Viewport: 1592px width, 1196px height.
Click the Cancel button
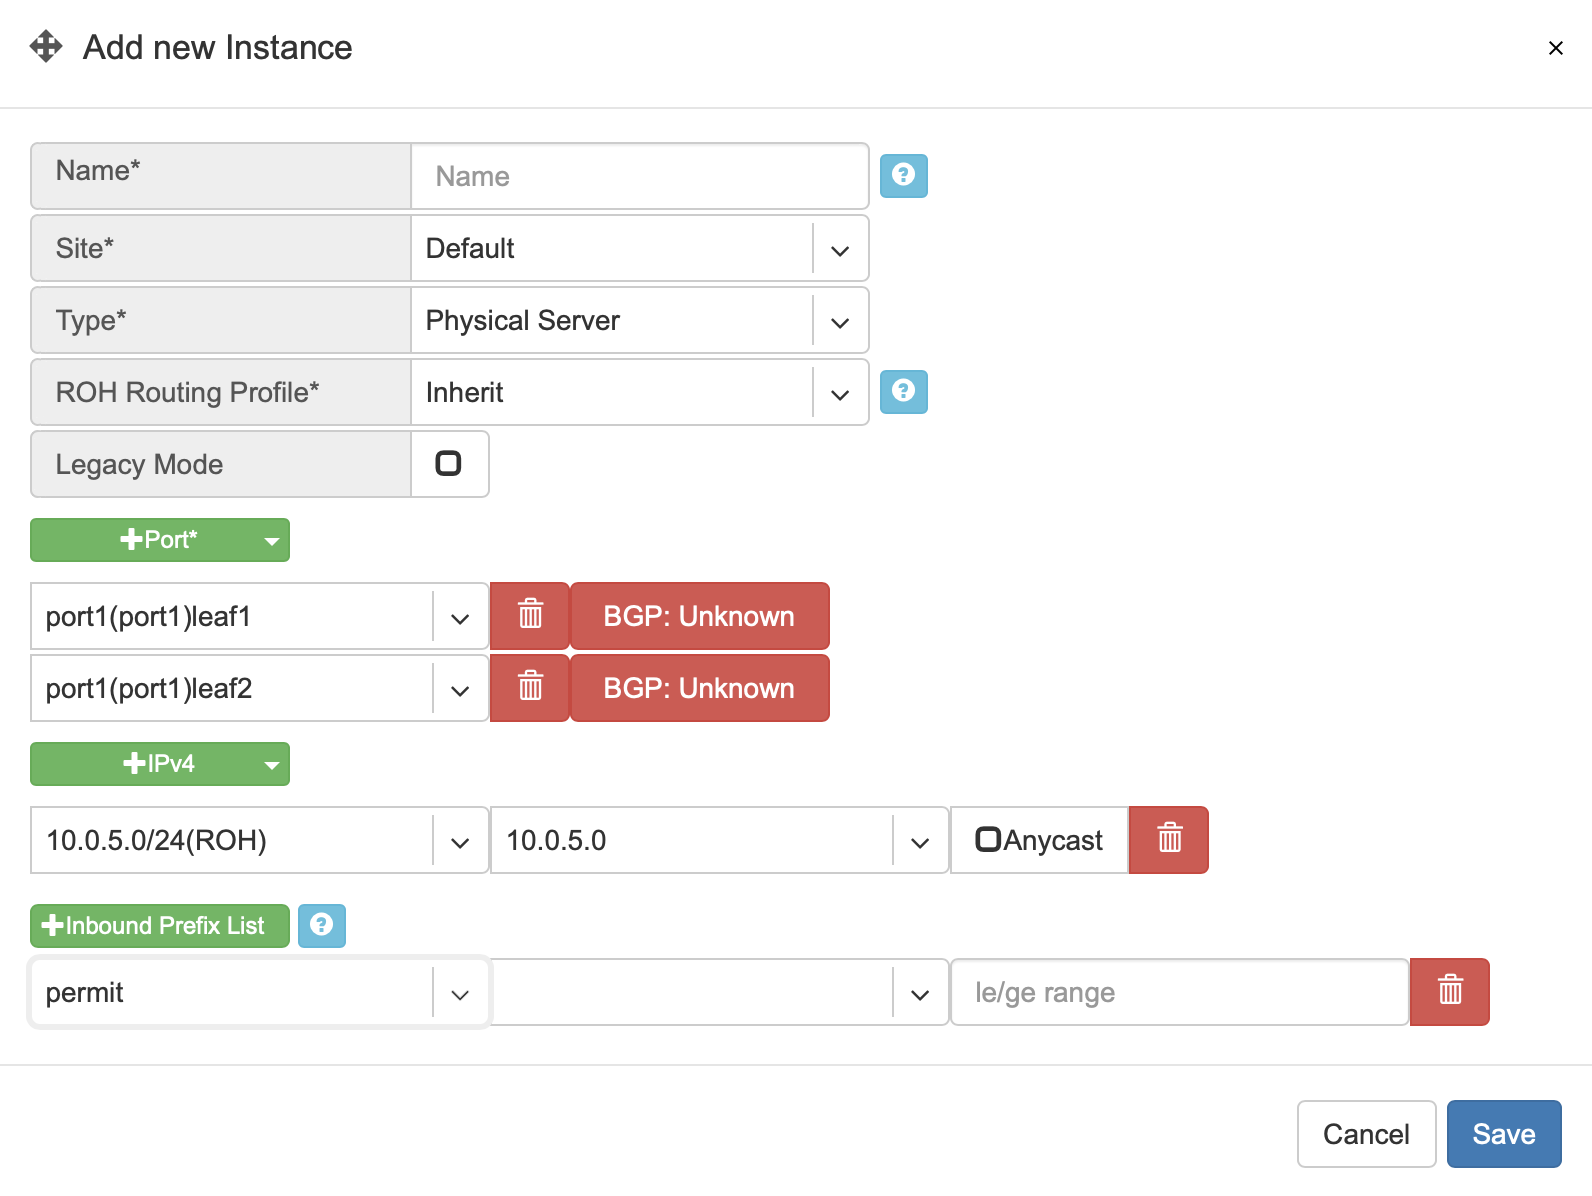1366,1134
